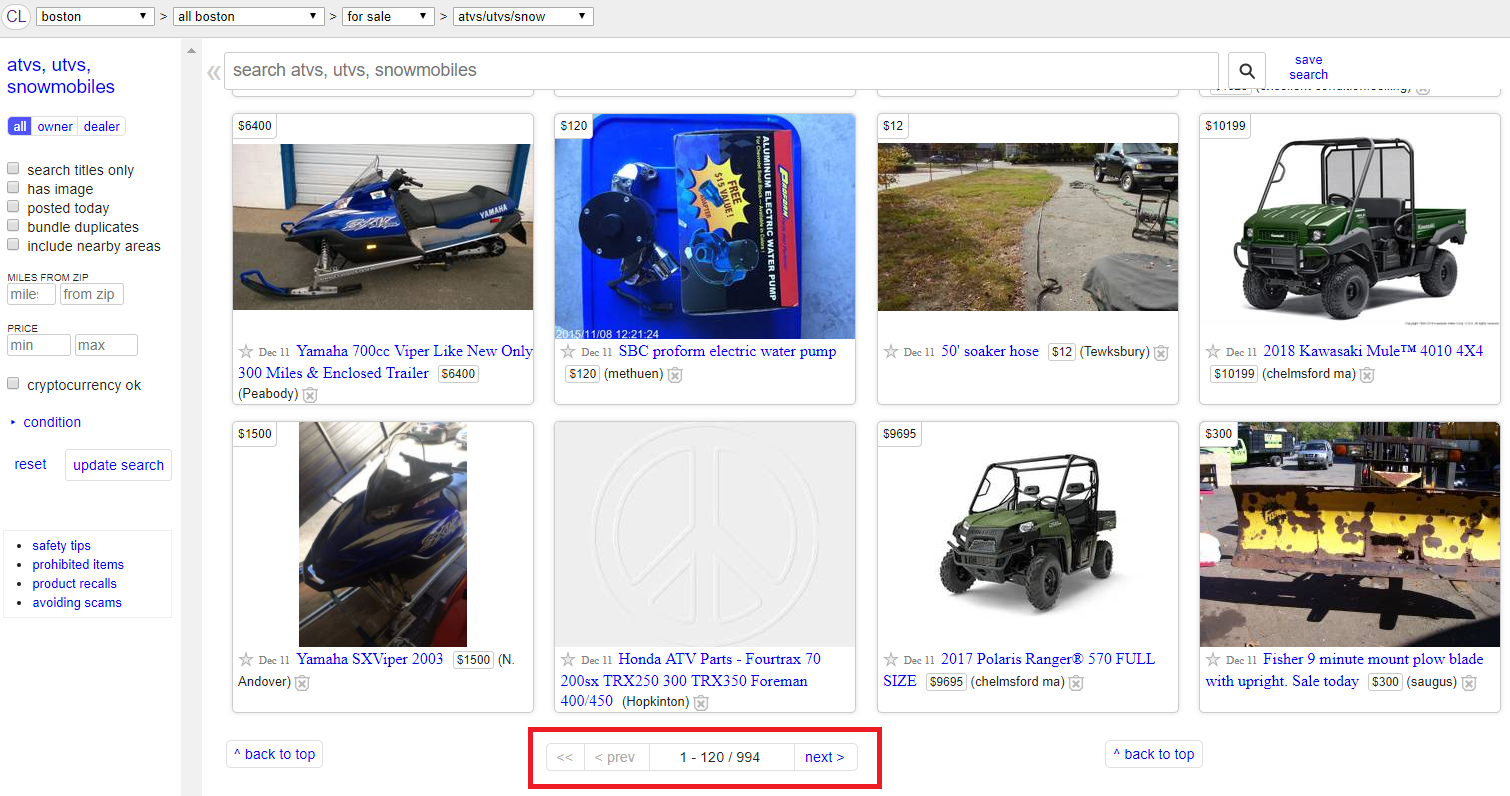This screenshot has height=796, width=1510.
Task: Star the Honda ATV Parts listing
Action: click(x=568, y=660)
